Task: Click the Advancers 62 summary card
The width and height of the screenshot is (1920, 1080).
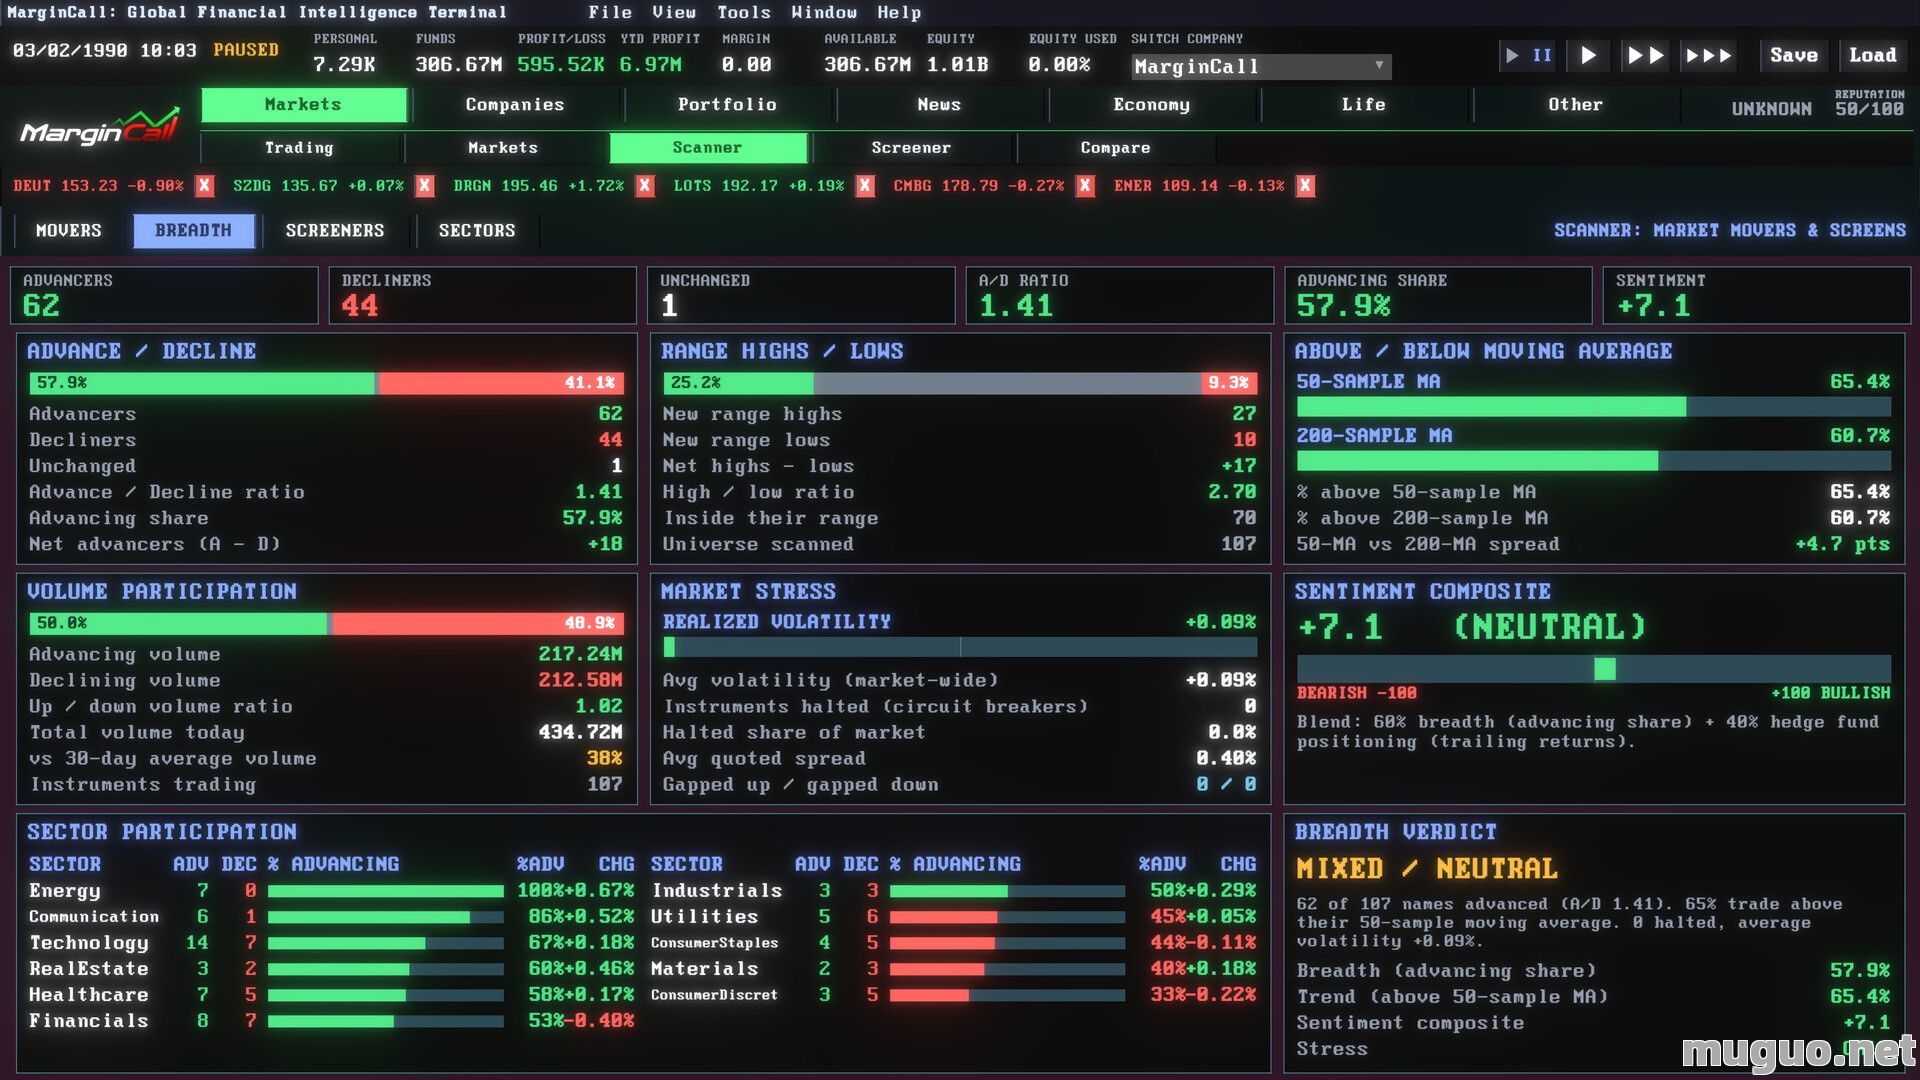Action: pos(164,295)
